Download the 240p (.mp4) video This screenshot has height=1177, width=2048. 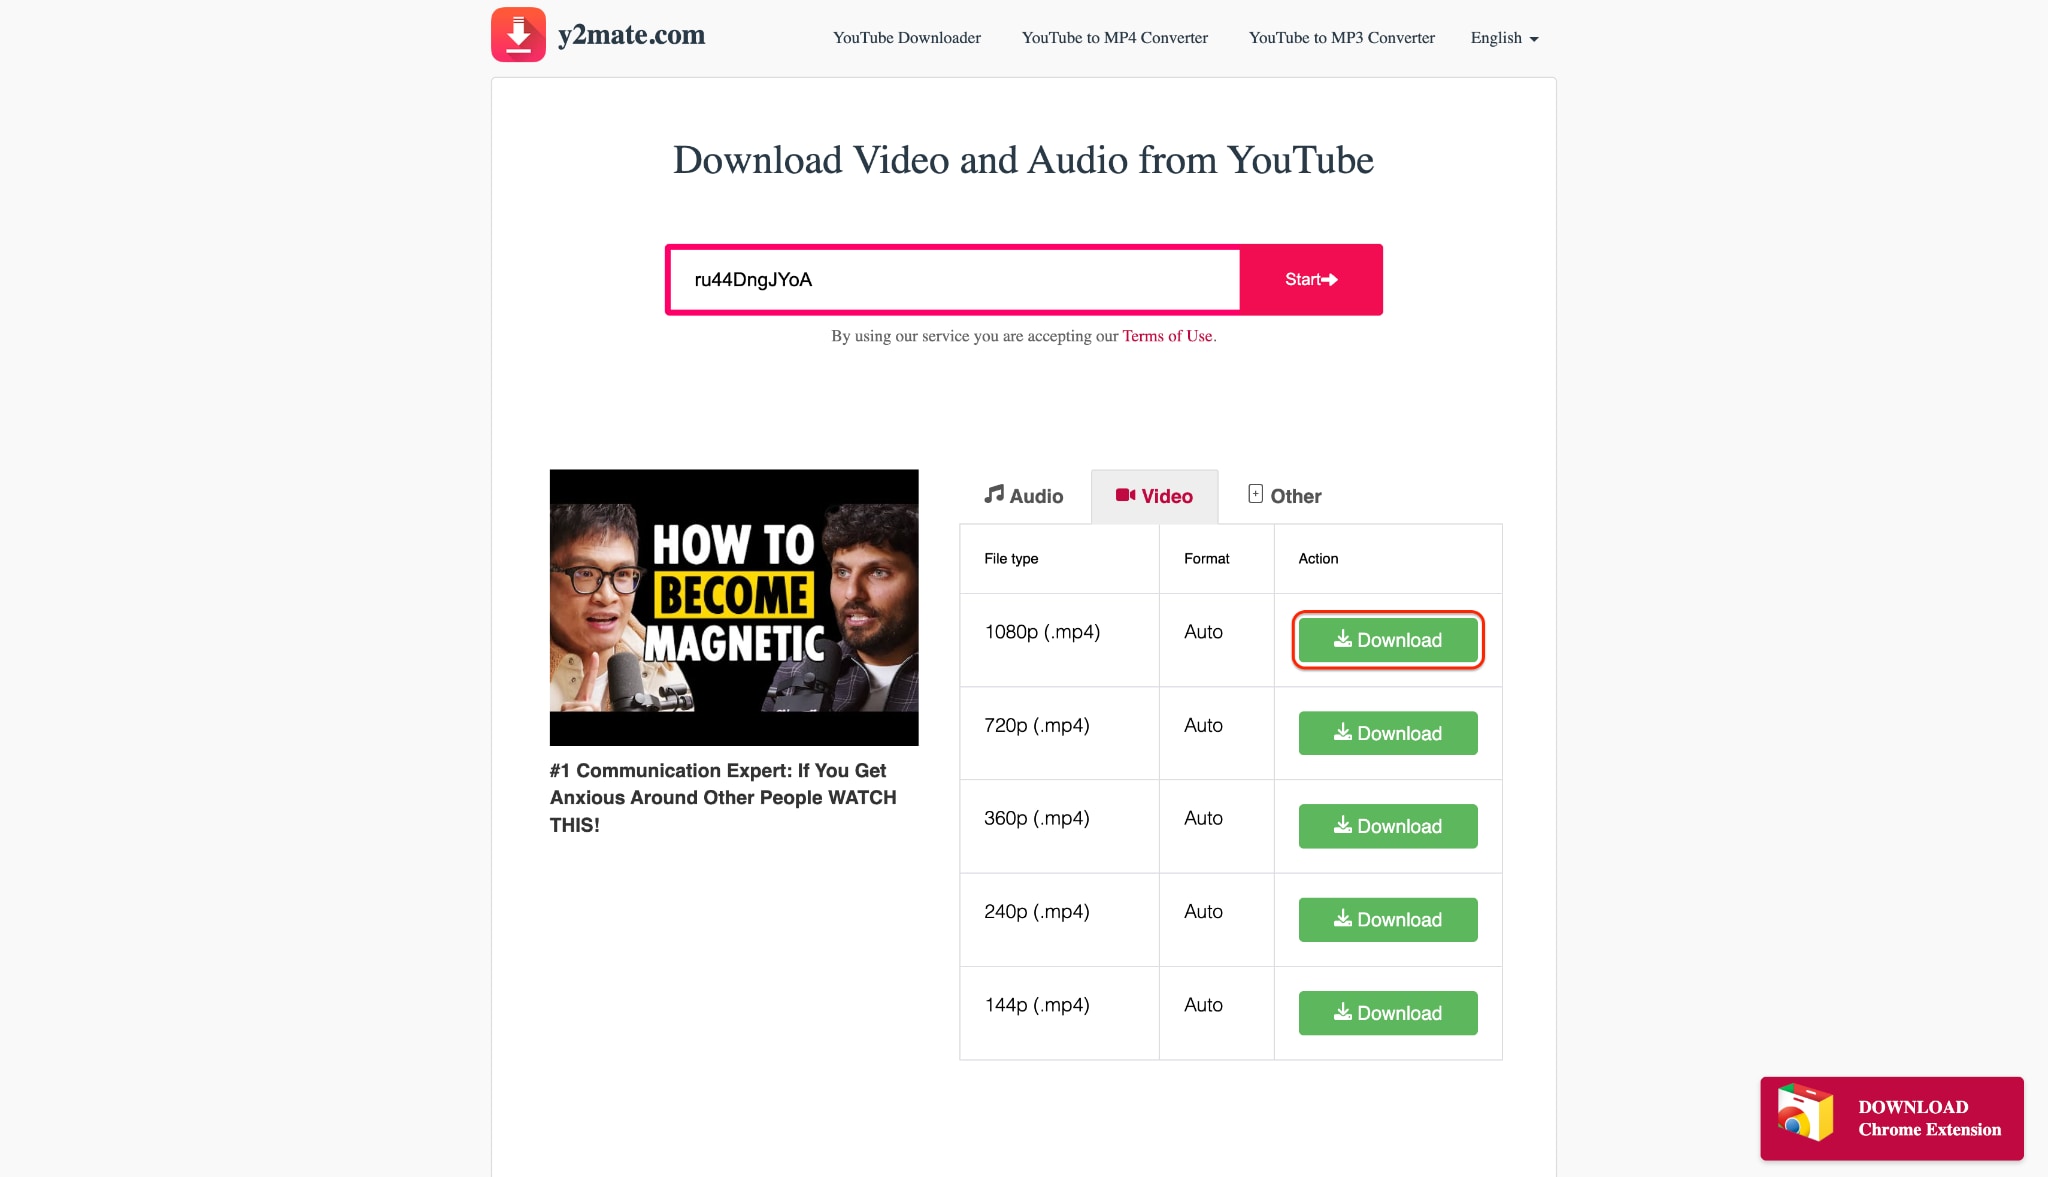coord(1388,920)
